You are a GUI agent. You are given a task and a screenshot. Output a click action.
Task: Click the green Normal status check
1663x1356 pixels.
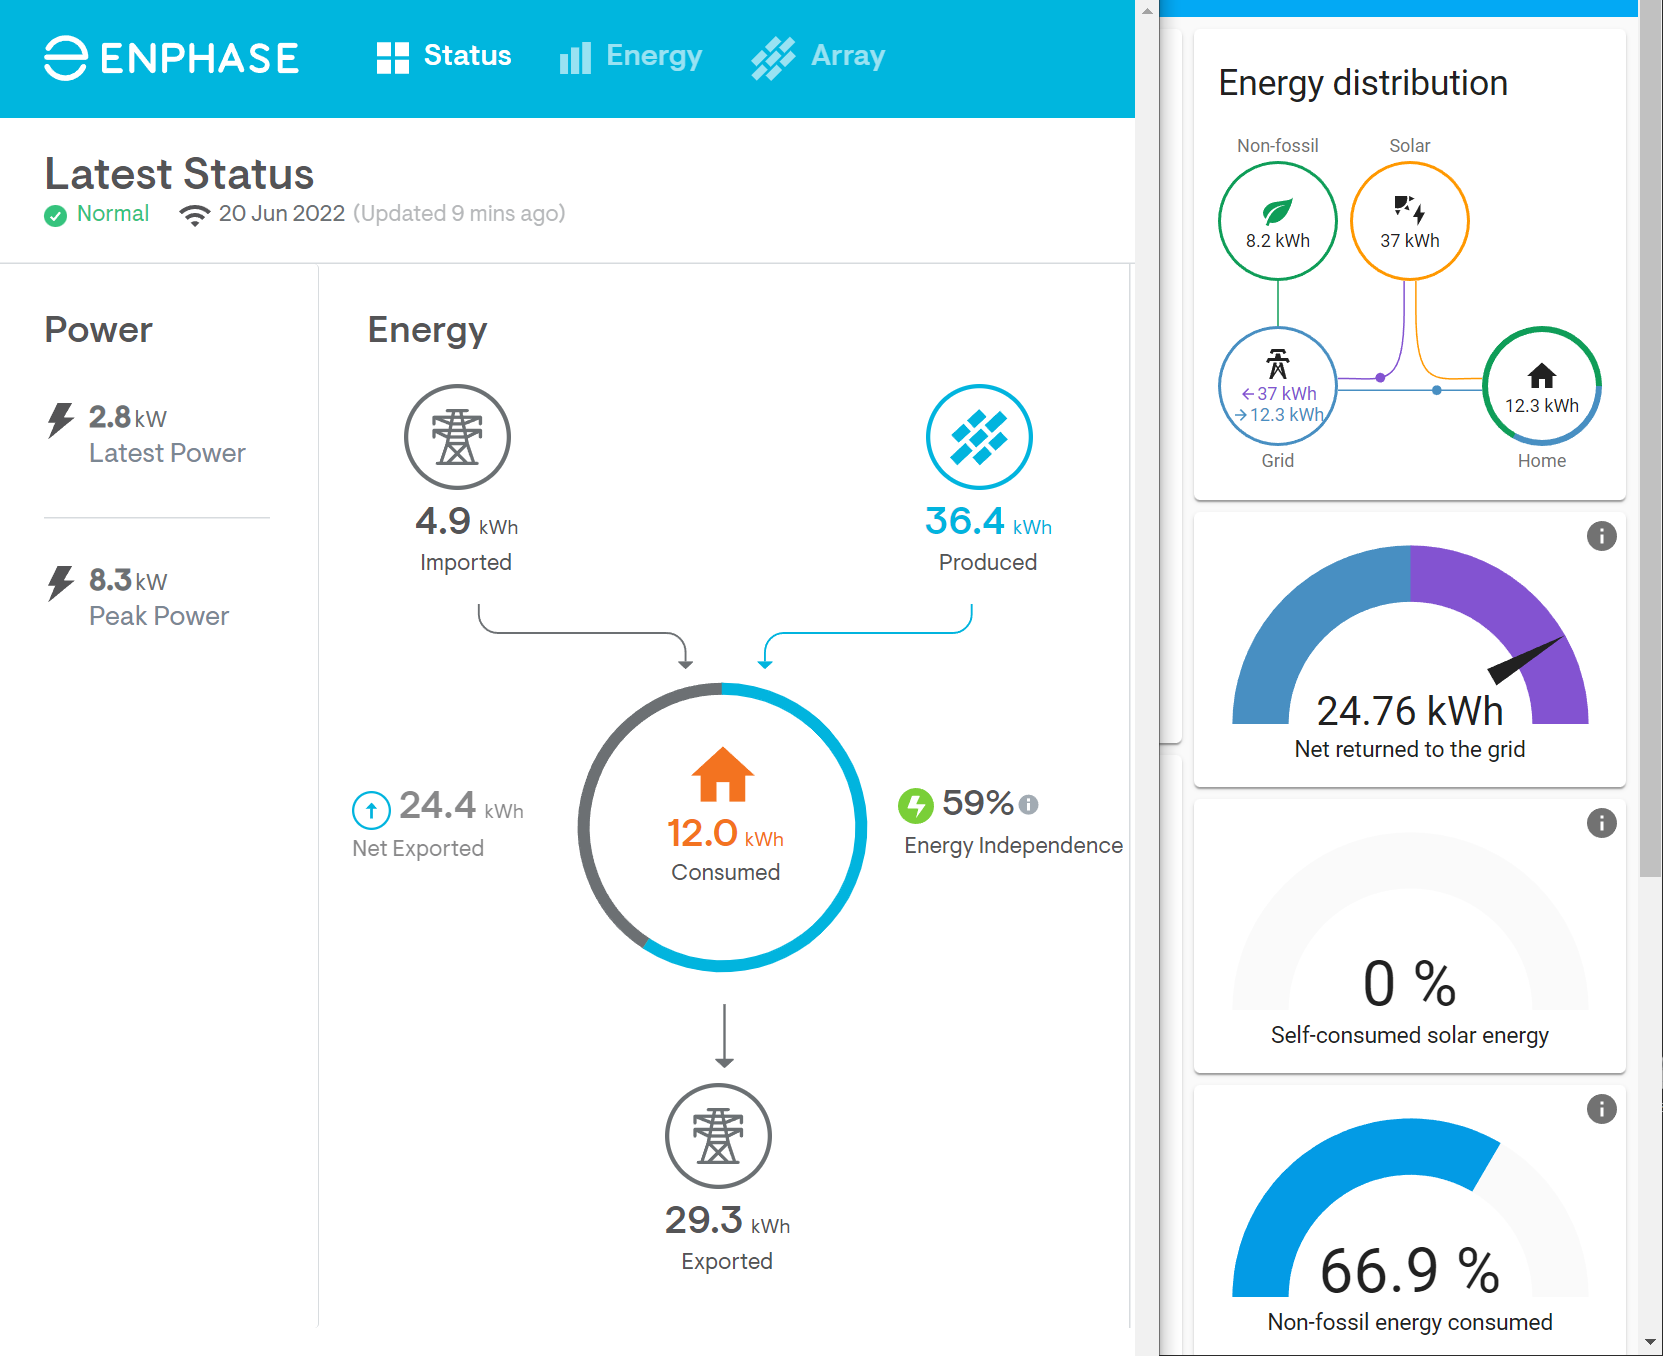click(55, 214)
